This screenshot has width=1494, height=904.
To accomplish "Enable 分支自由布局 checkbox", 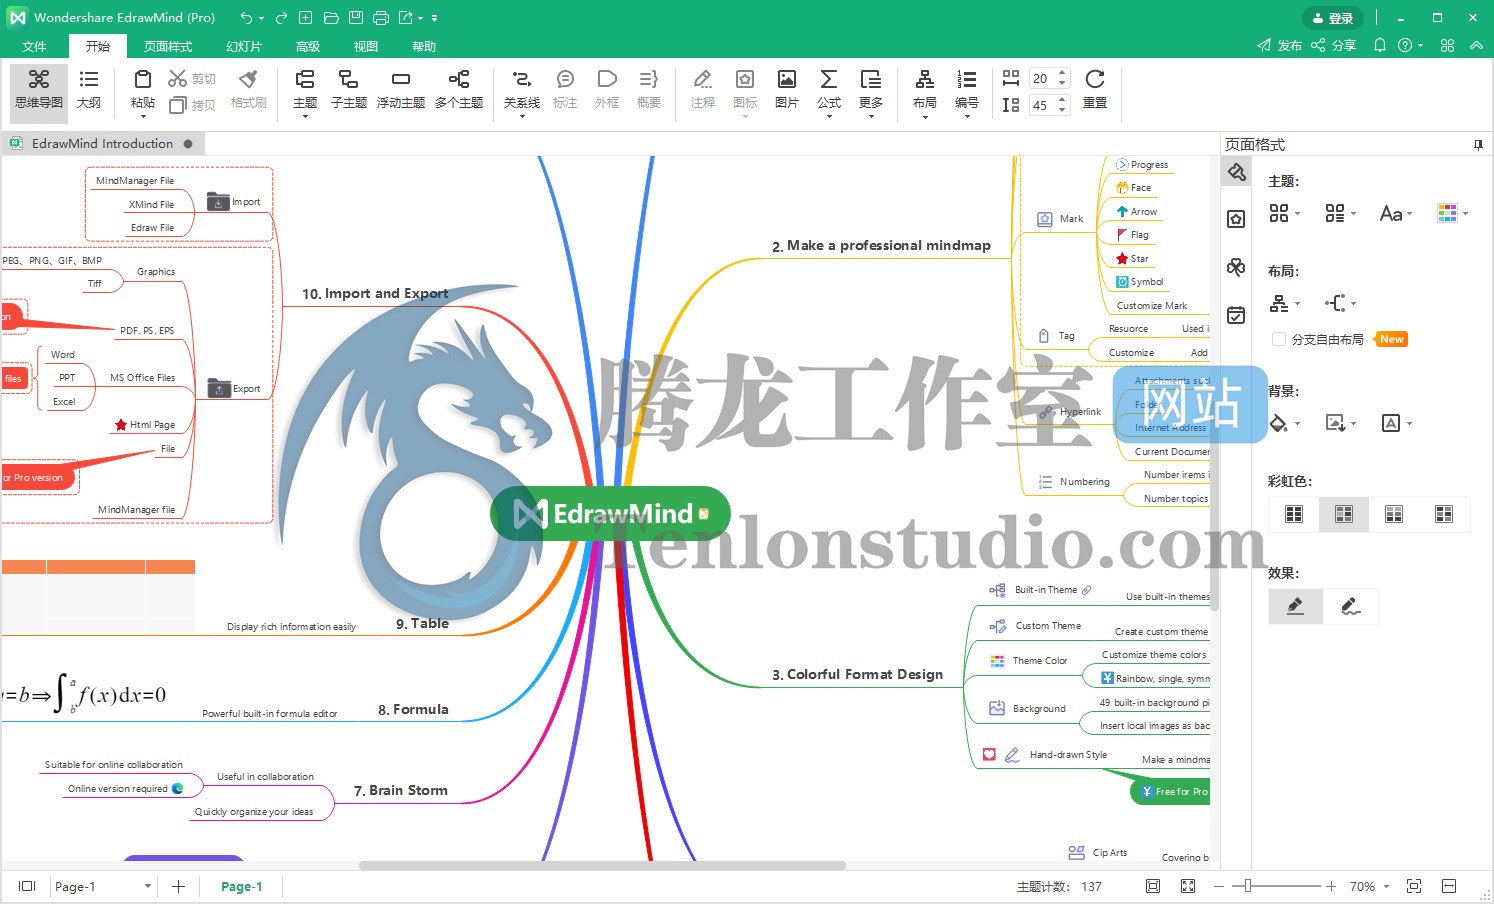I will [1279, 339].
